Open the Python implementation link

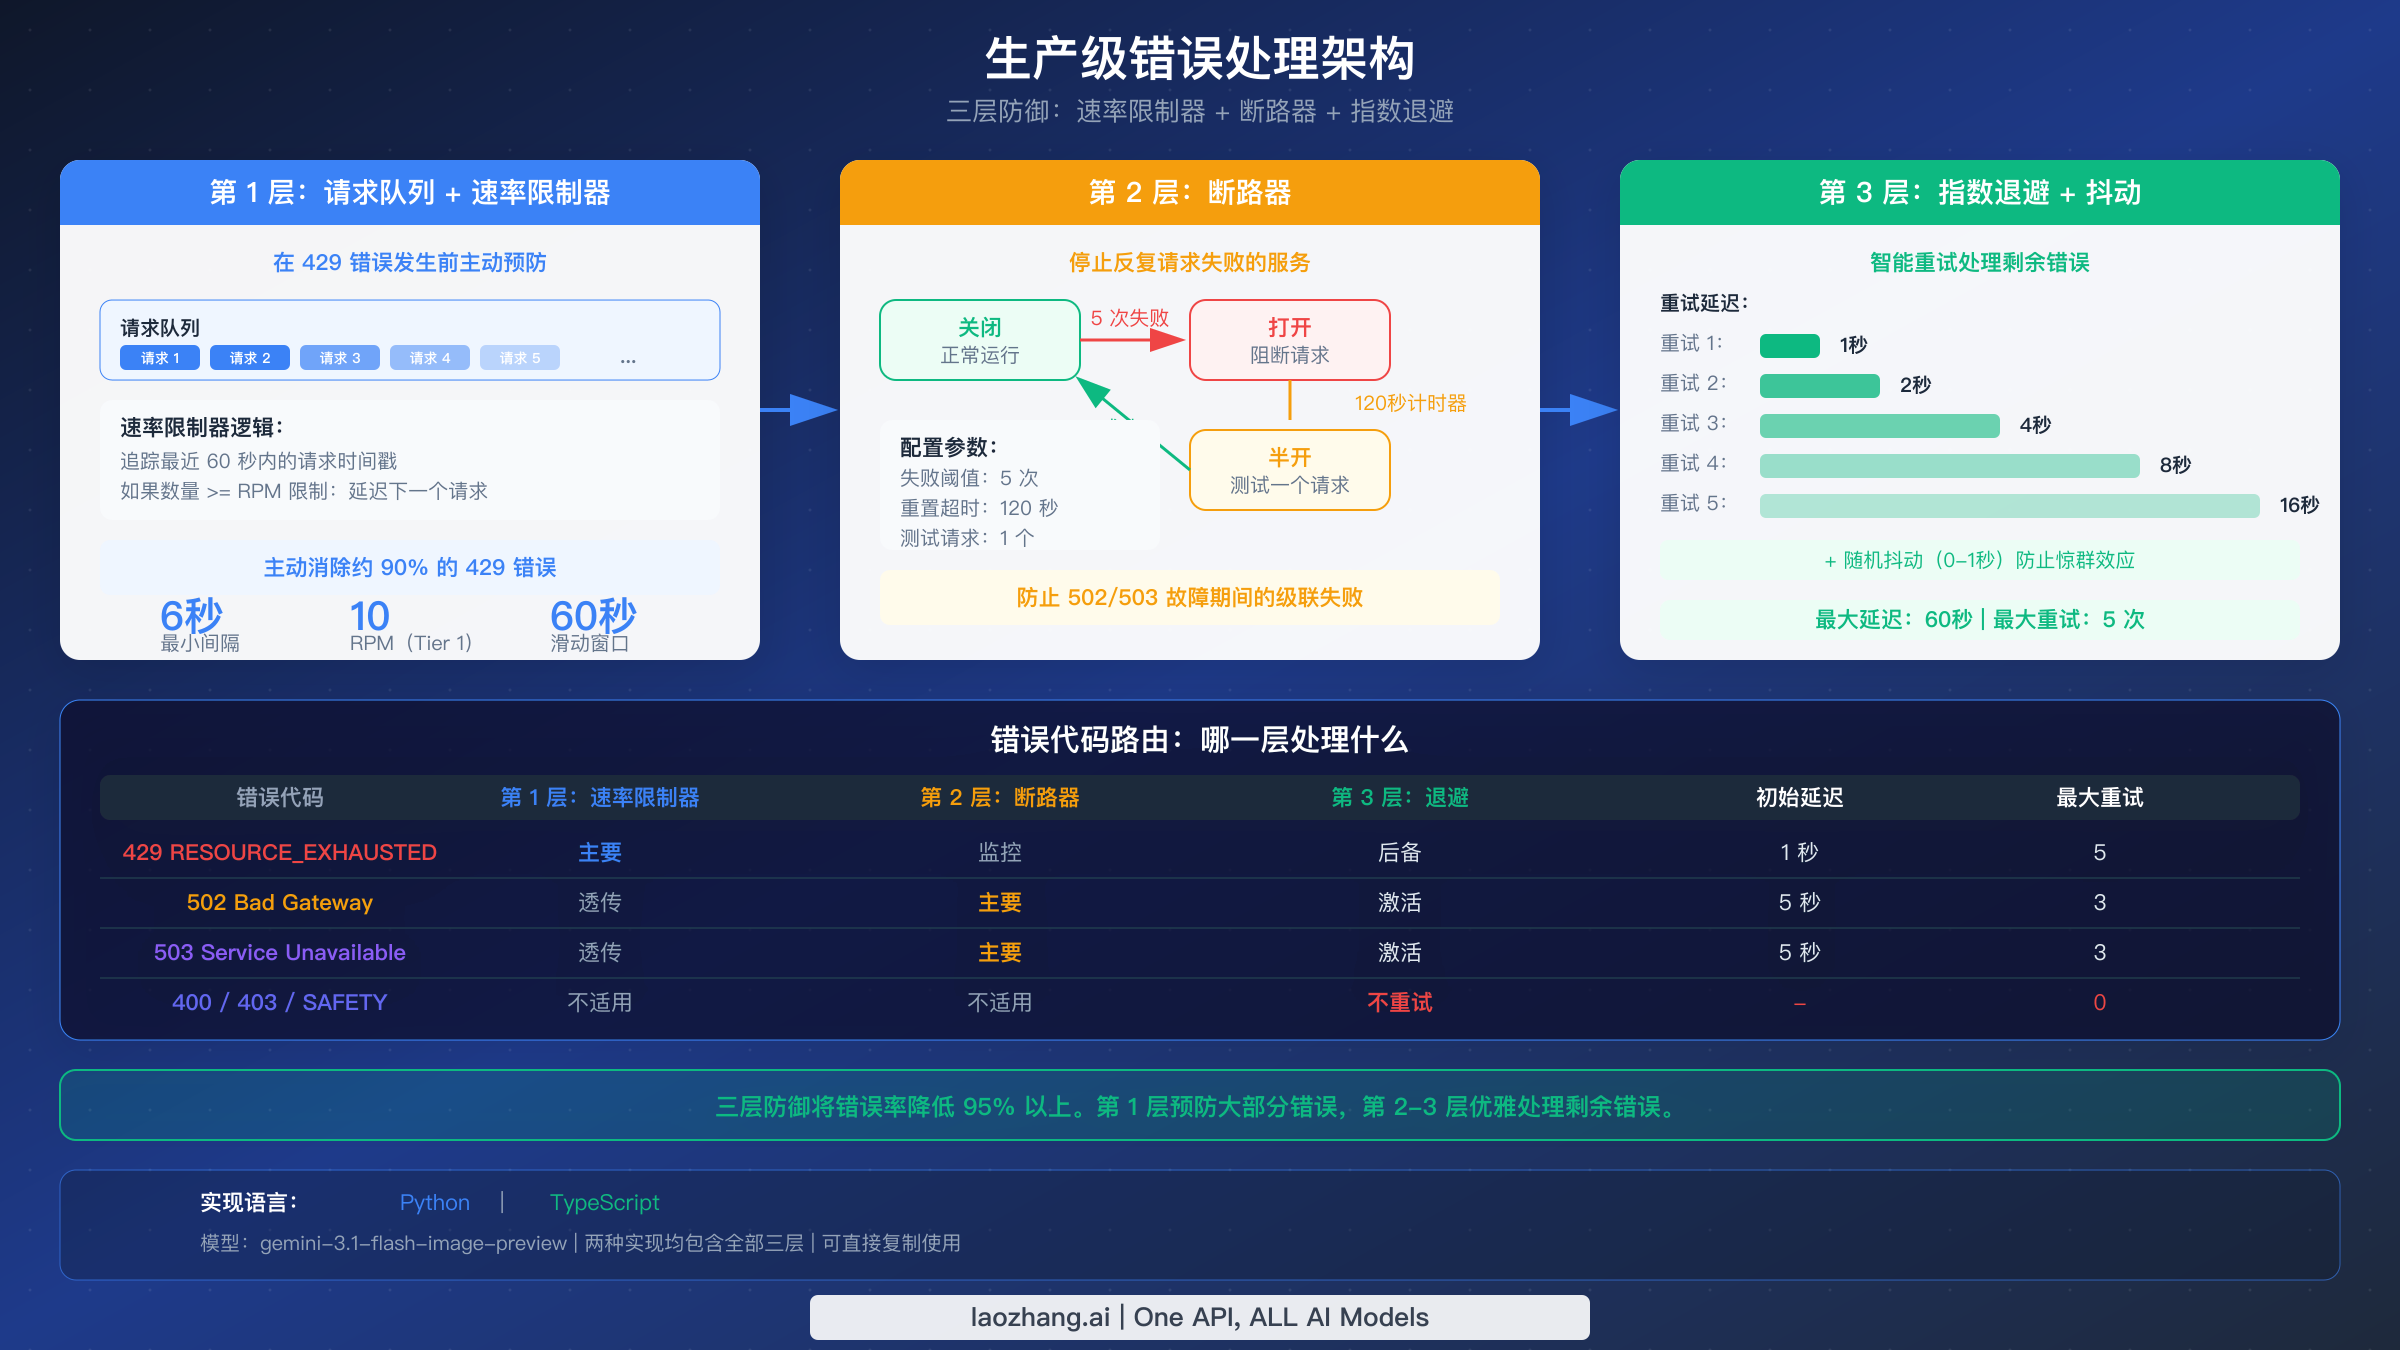434,1202
